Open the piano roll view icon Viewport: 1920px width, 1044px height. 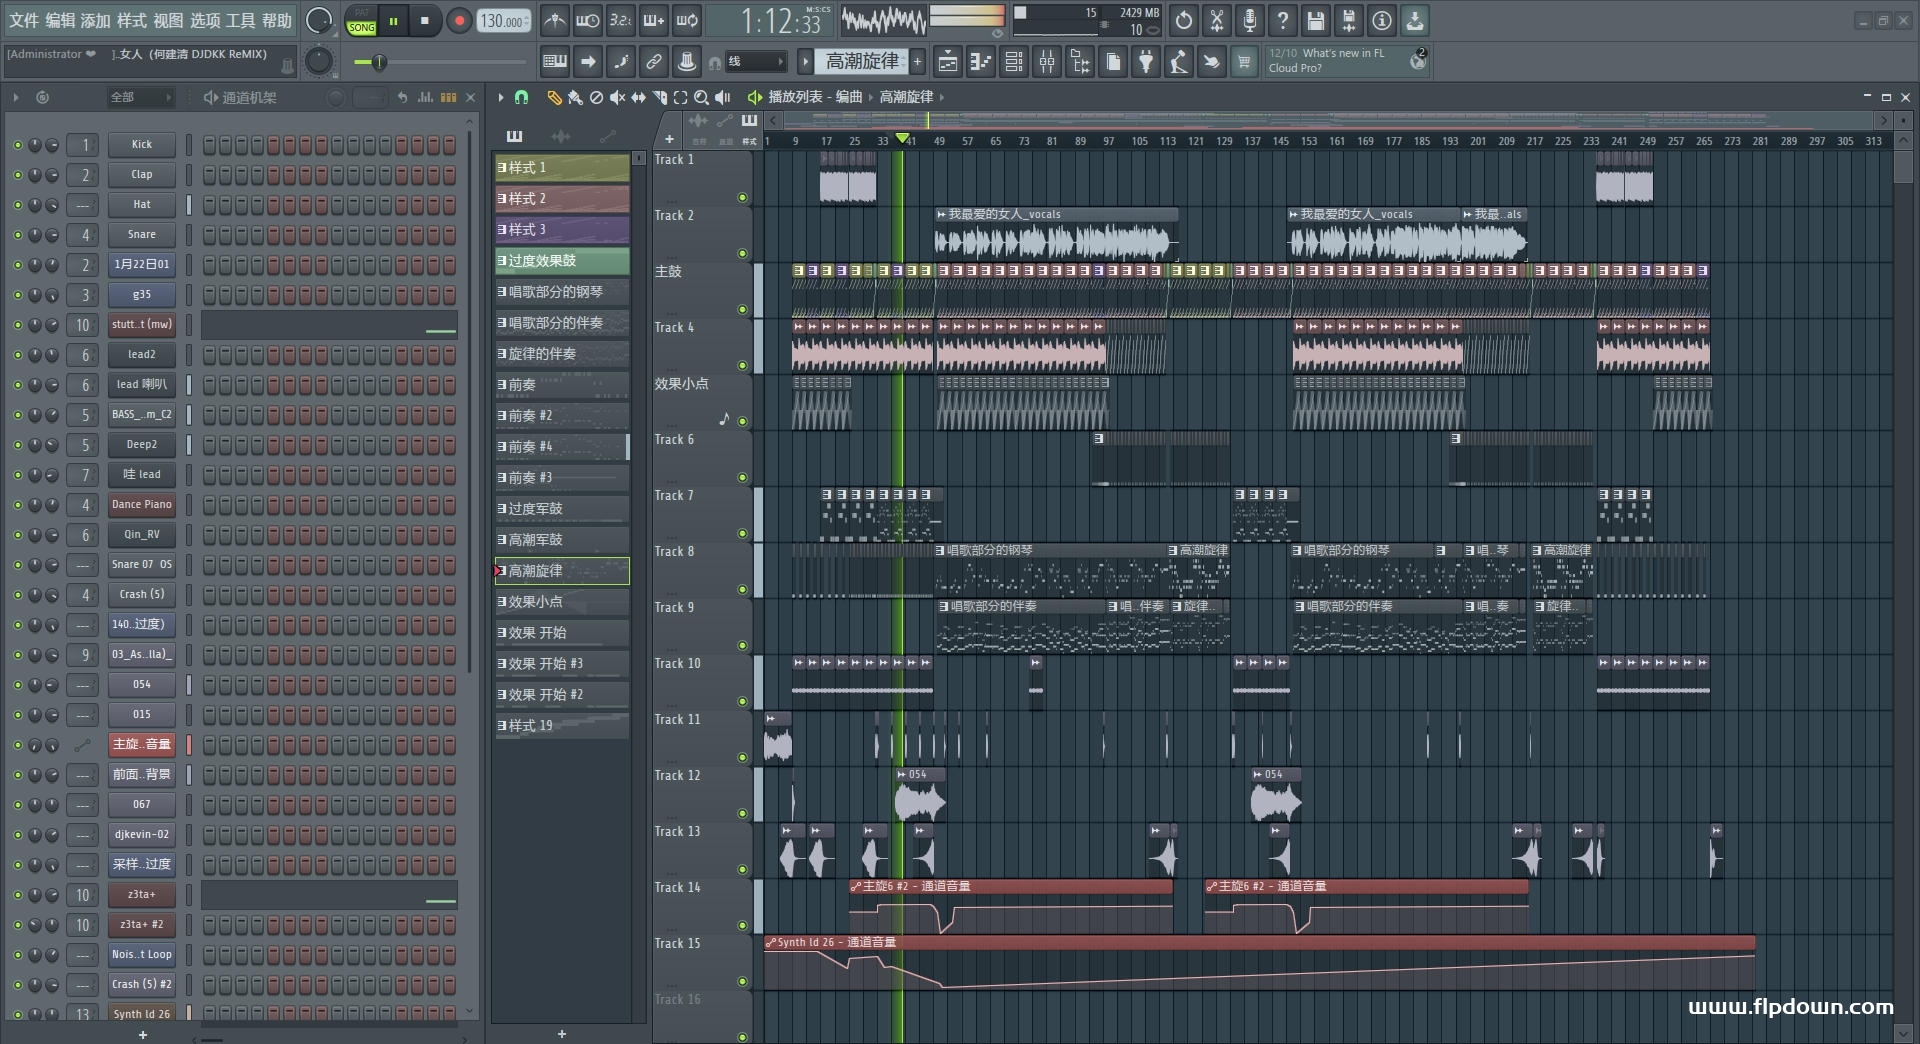[981, 63]
